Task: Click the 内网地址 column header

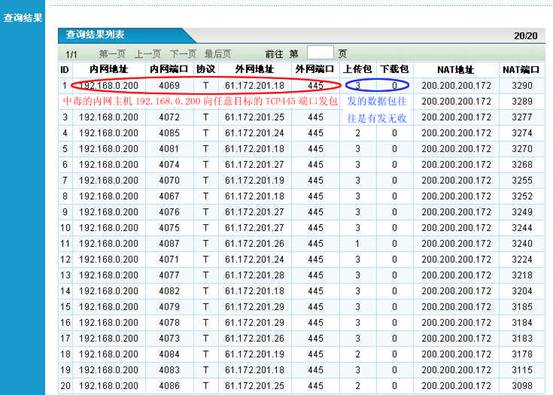Action: tap(109, 69)
